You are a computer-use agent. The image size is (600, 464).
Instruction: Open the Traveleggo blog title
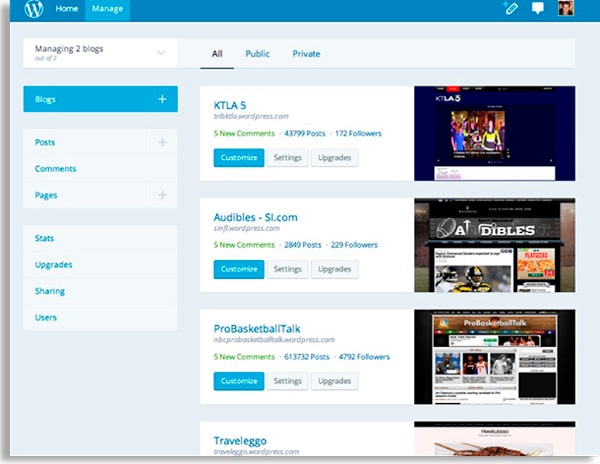[x=240, y=441]
